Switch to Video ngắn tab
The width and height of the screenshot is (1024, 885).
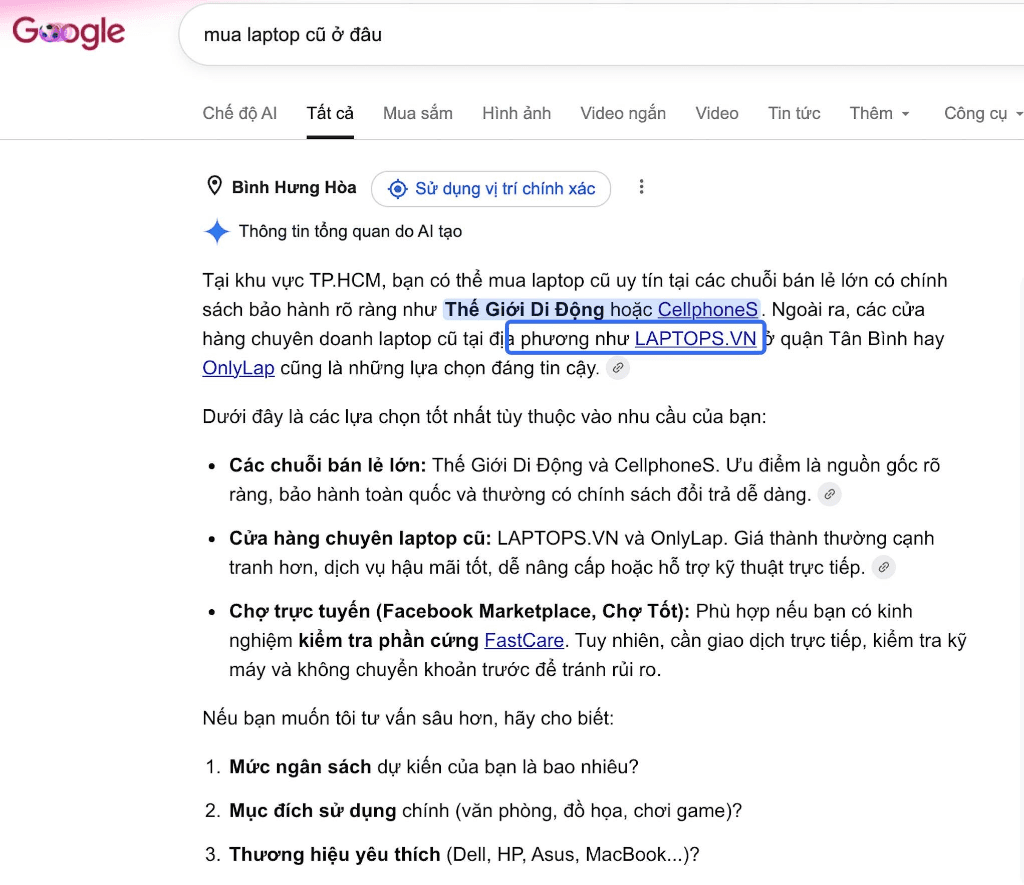pyautogui.click(x=623, y=113)
